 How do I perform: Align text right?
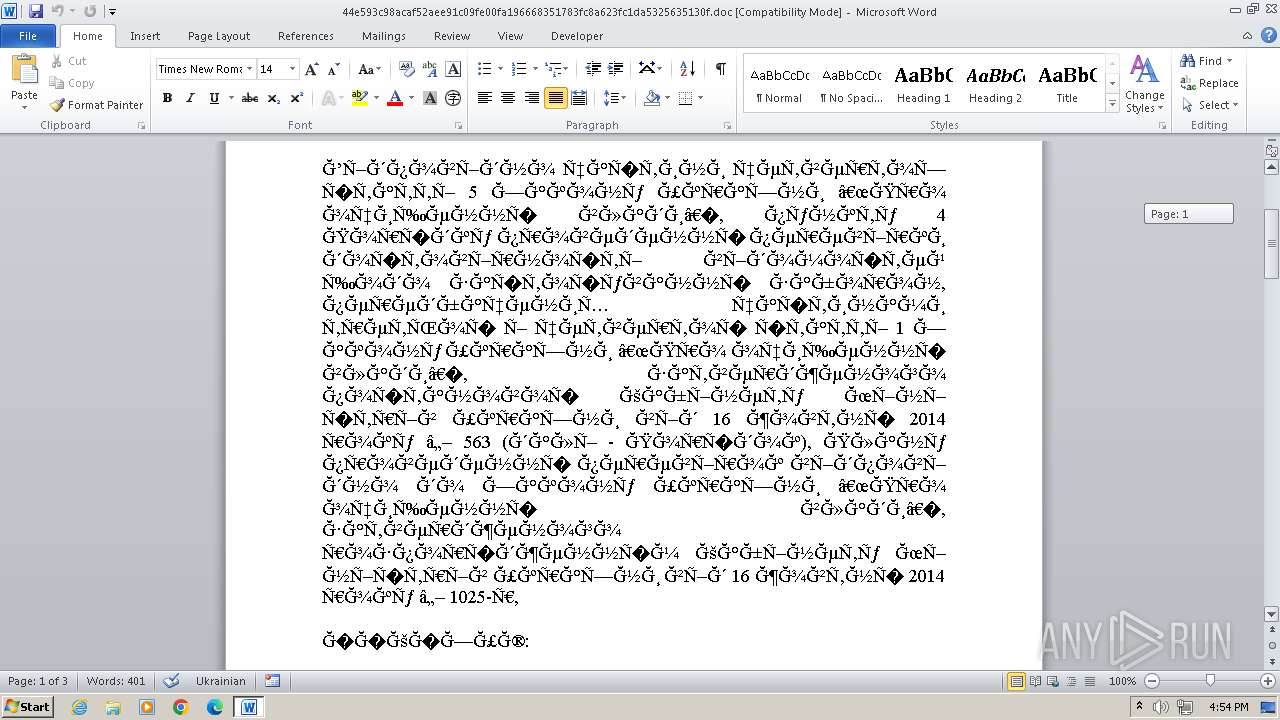(x=531, y=98)
